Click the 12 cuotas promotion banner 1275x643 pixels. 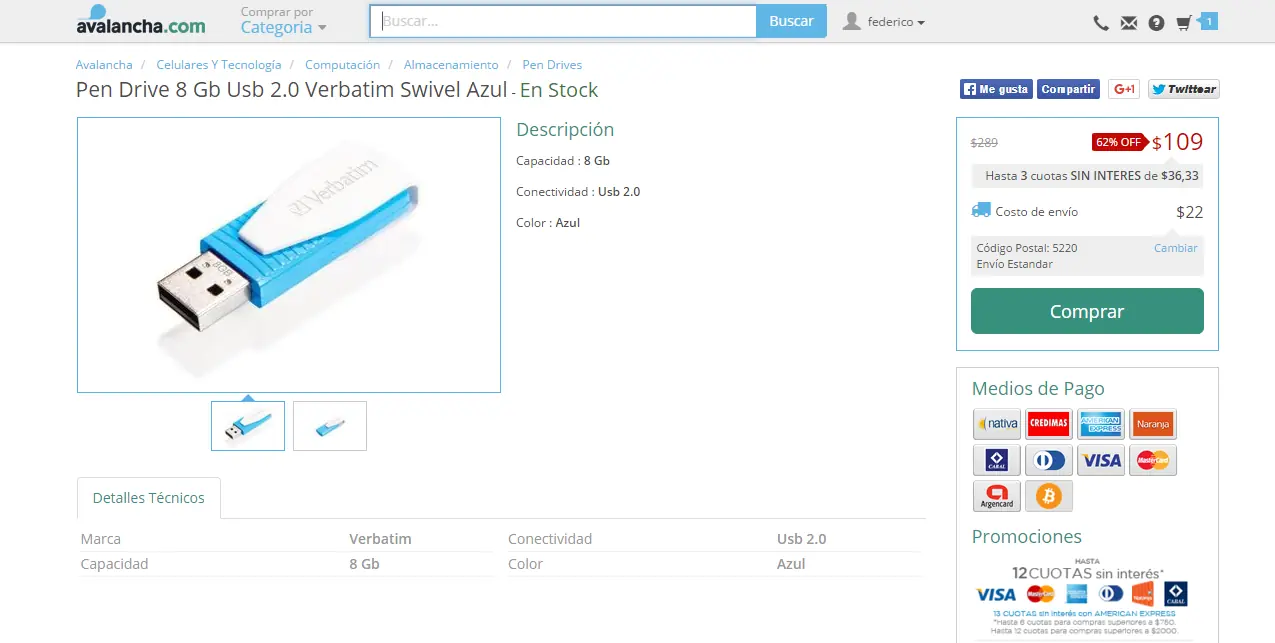click(1087, 597)
